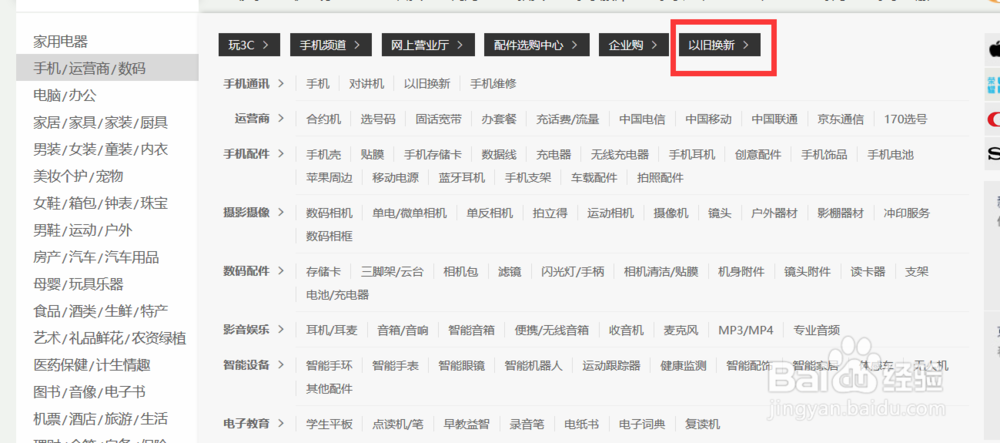
Task: Select 女鞋/箱包/钟表/珠宝 category
Action: tap(101, 203)
